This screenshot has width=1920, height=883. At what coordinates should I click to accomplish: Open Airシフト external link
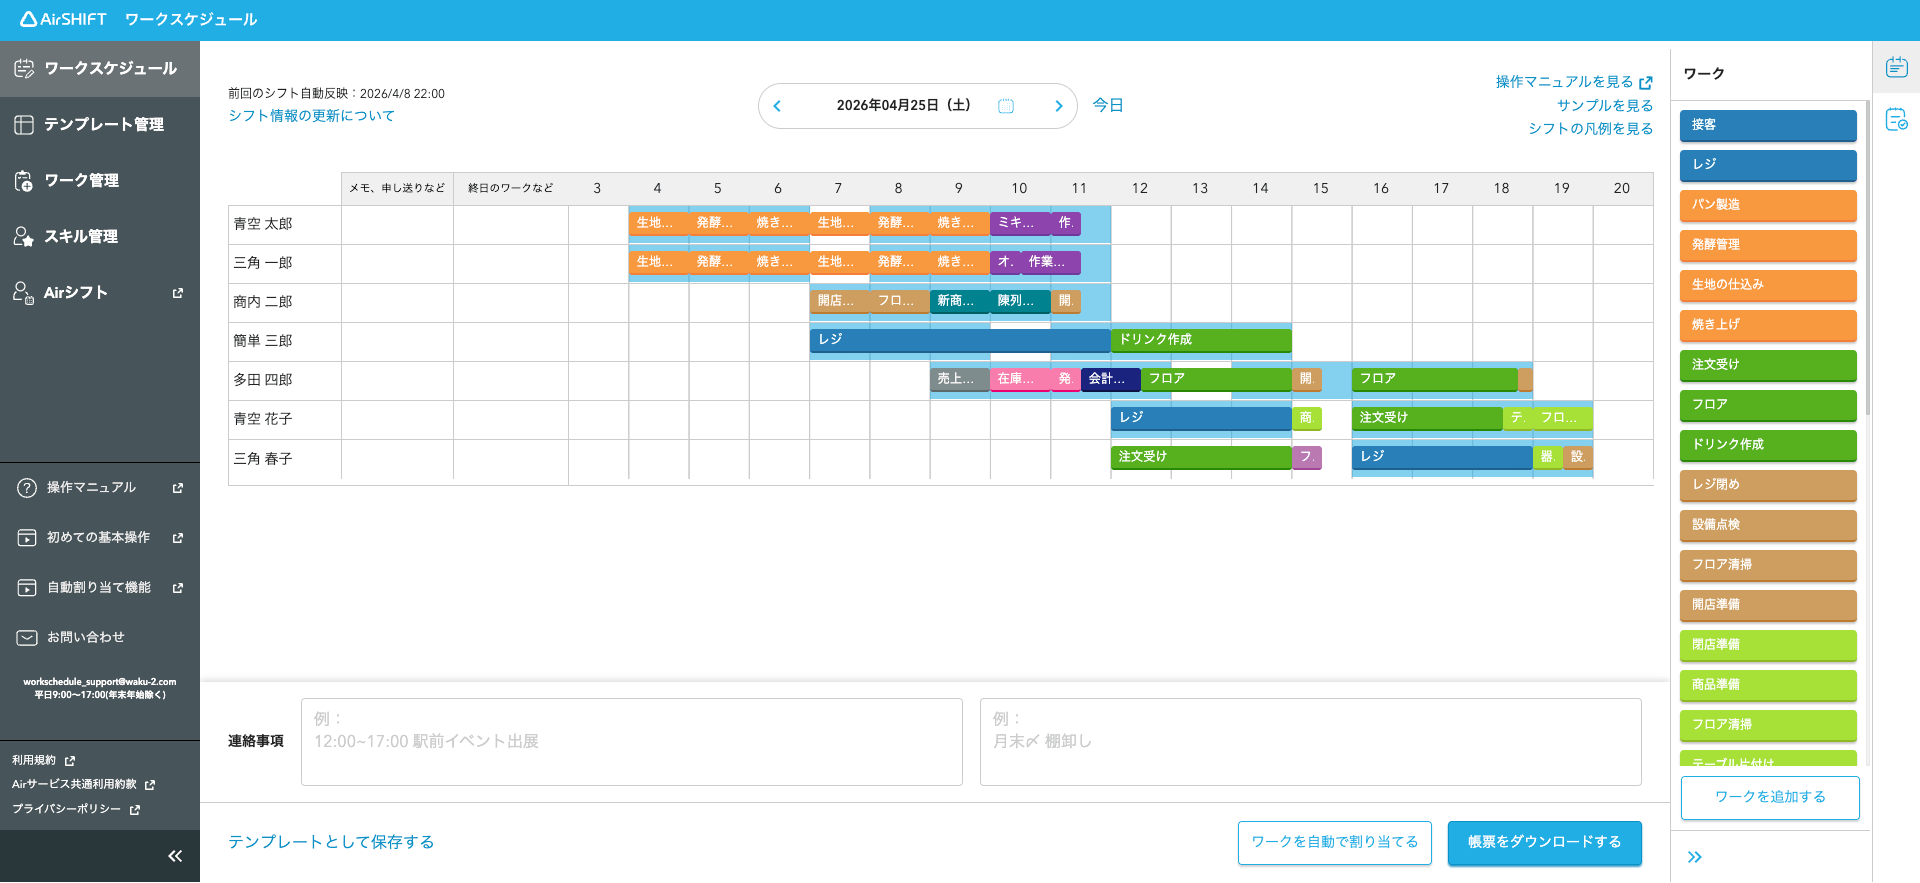100,292
